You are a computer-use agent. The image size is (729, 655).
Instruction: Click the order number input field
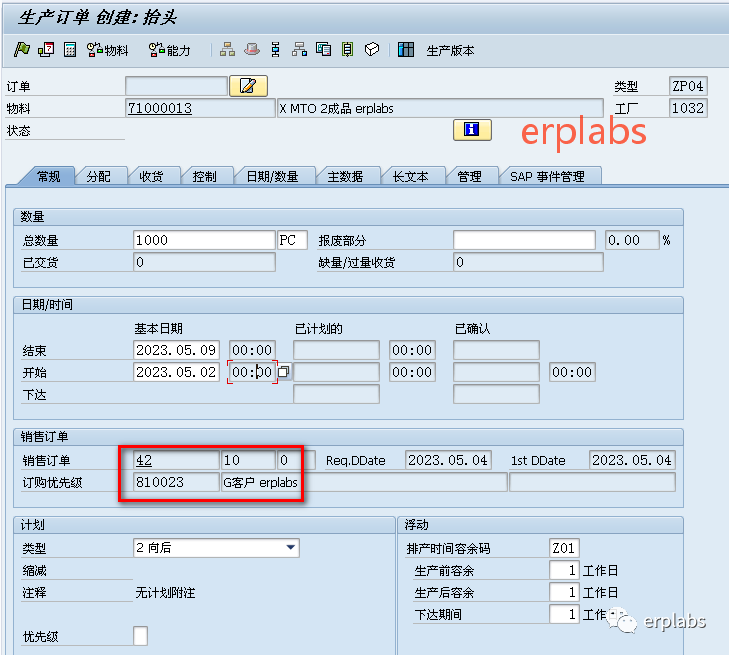point(176,86)
